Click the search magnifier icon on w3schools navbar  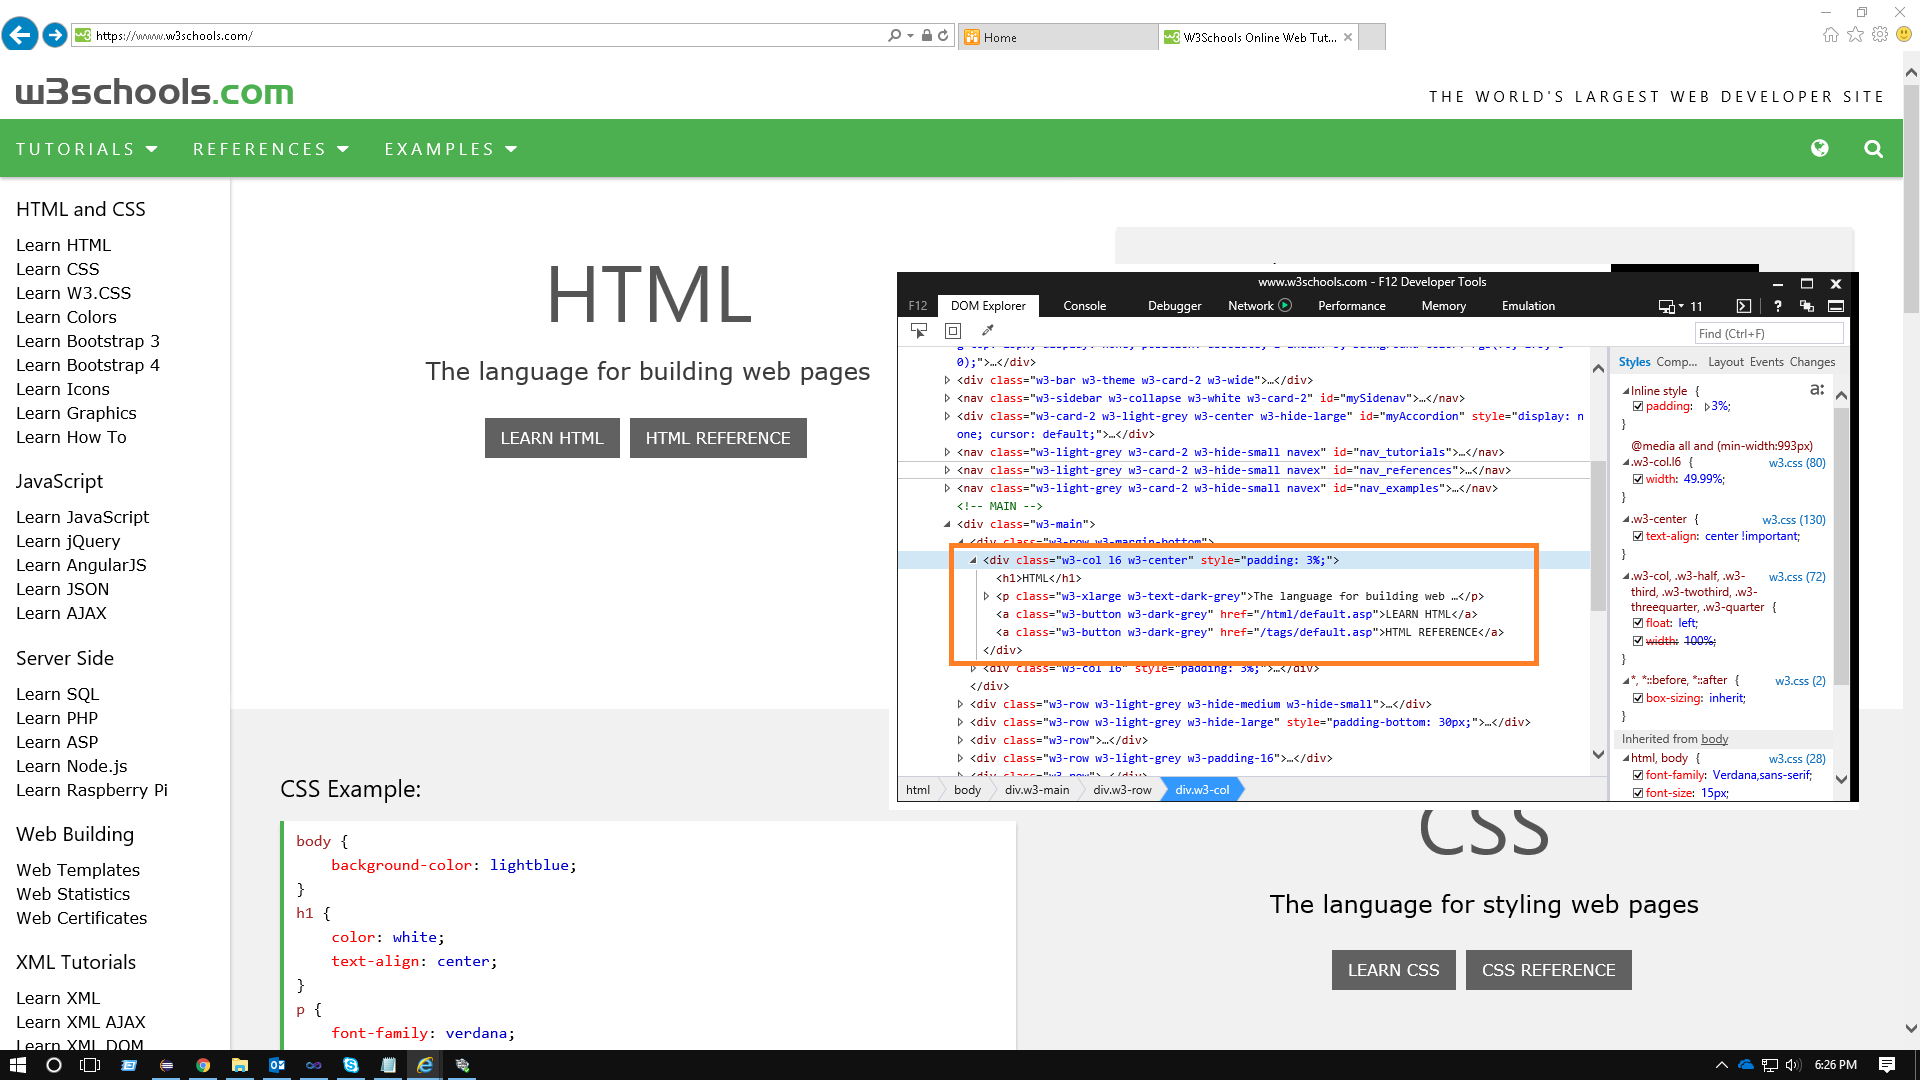[1873, 149]
